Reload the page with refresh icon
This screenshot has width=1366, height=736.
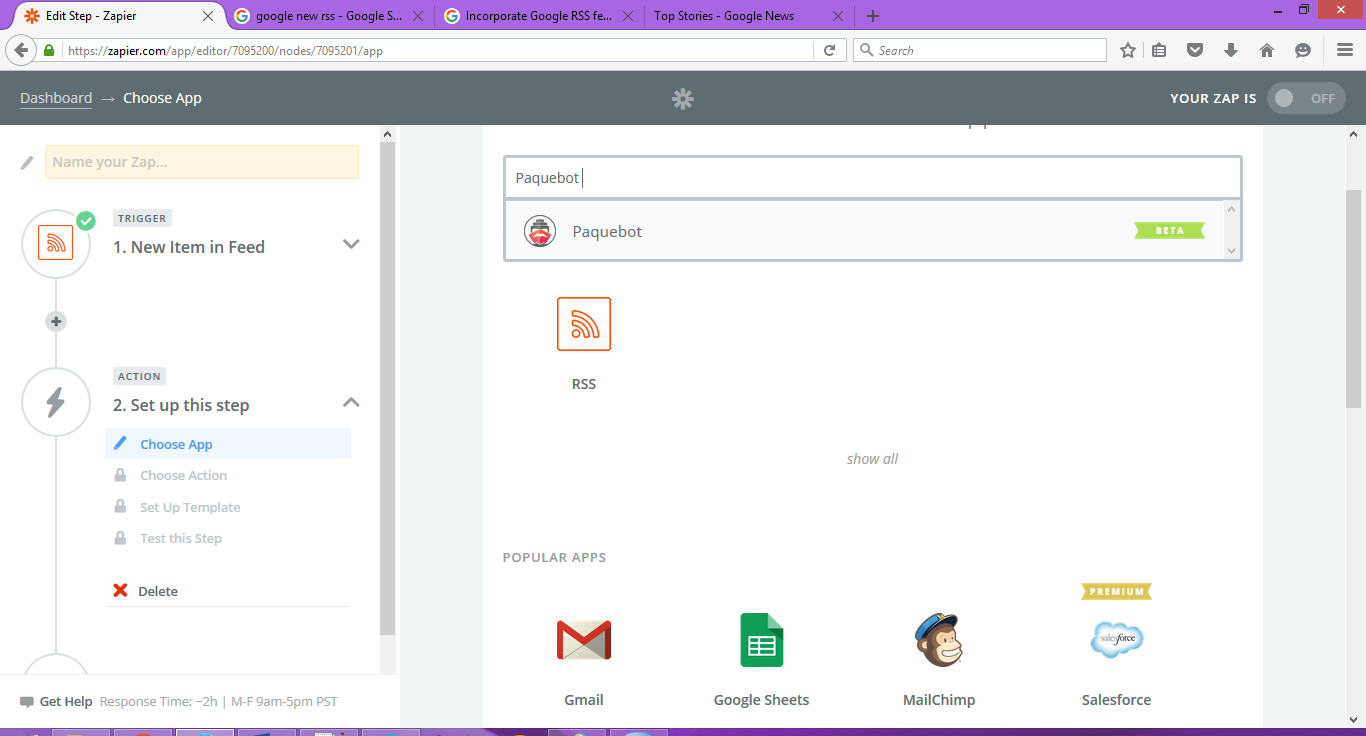829,50
